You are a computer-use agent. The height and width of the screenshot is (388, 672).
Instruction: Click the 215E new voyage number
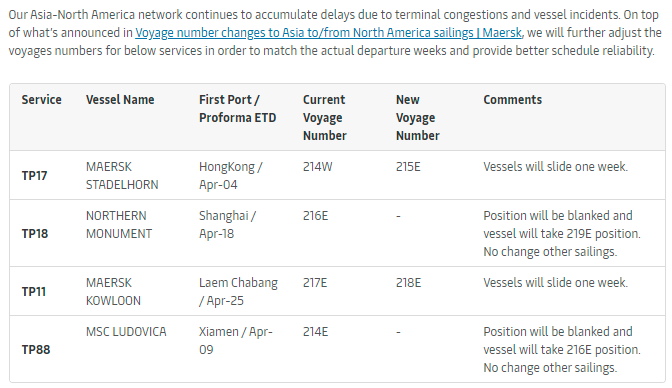408,167
